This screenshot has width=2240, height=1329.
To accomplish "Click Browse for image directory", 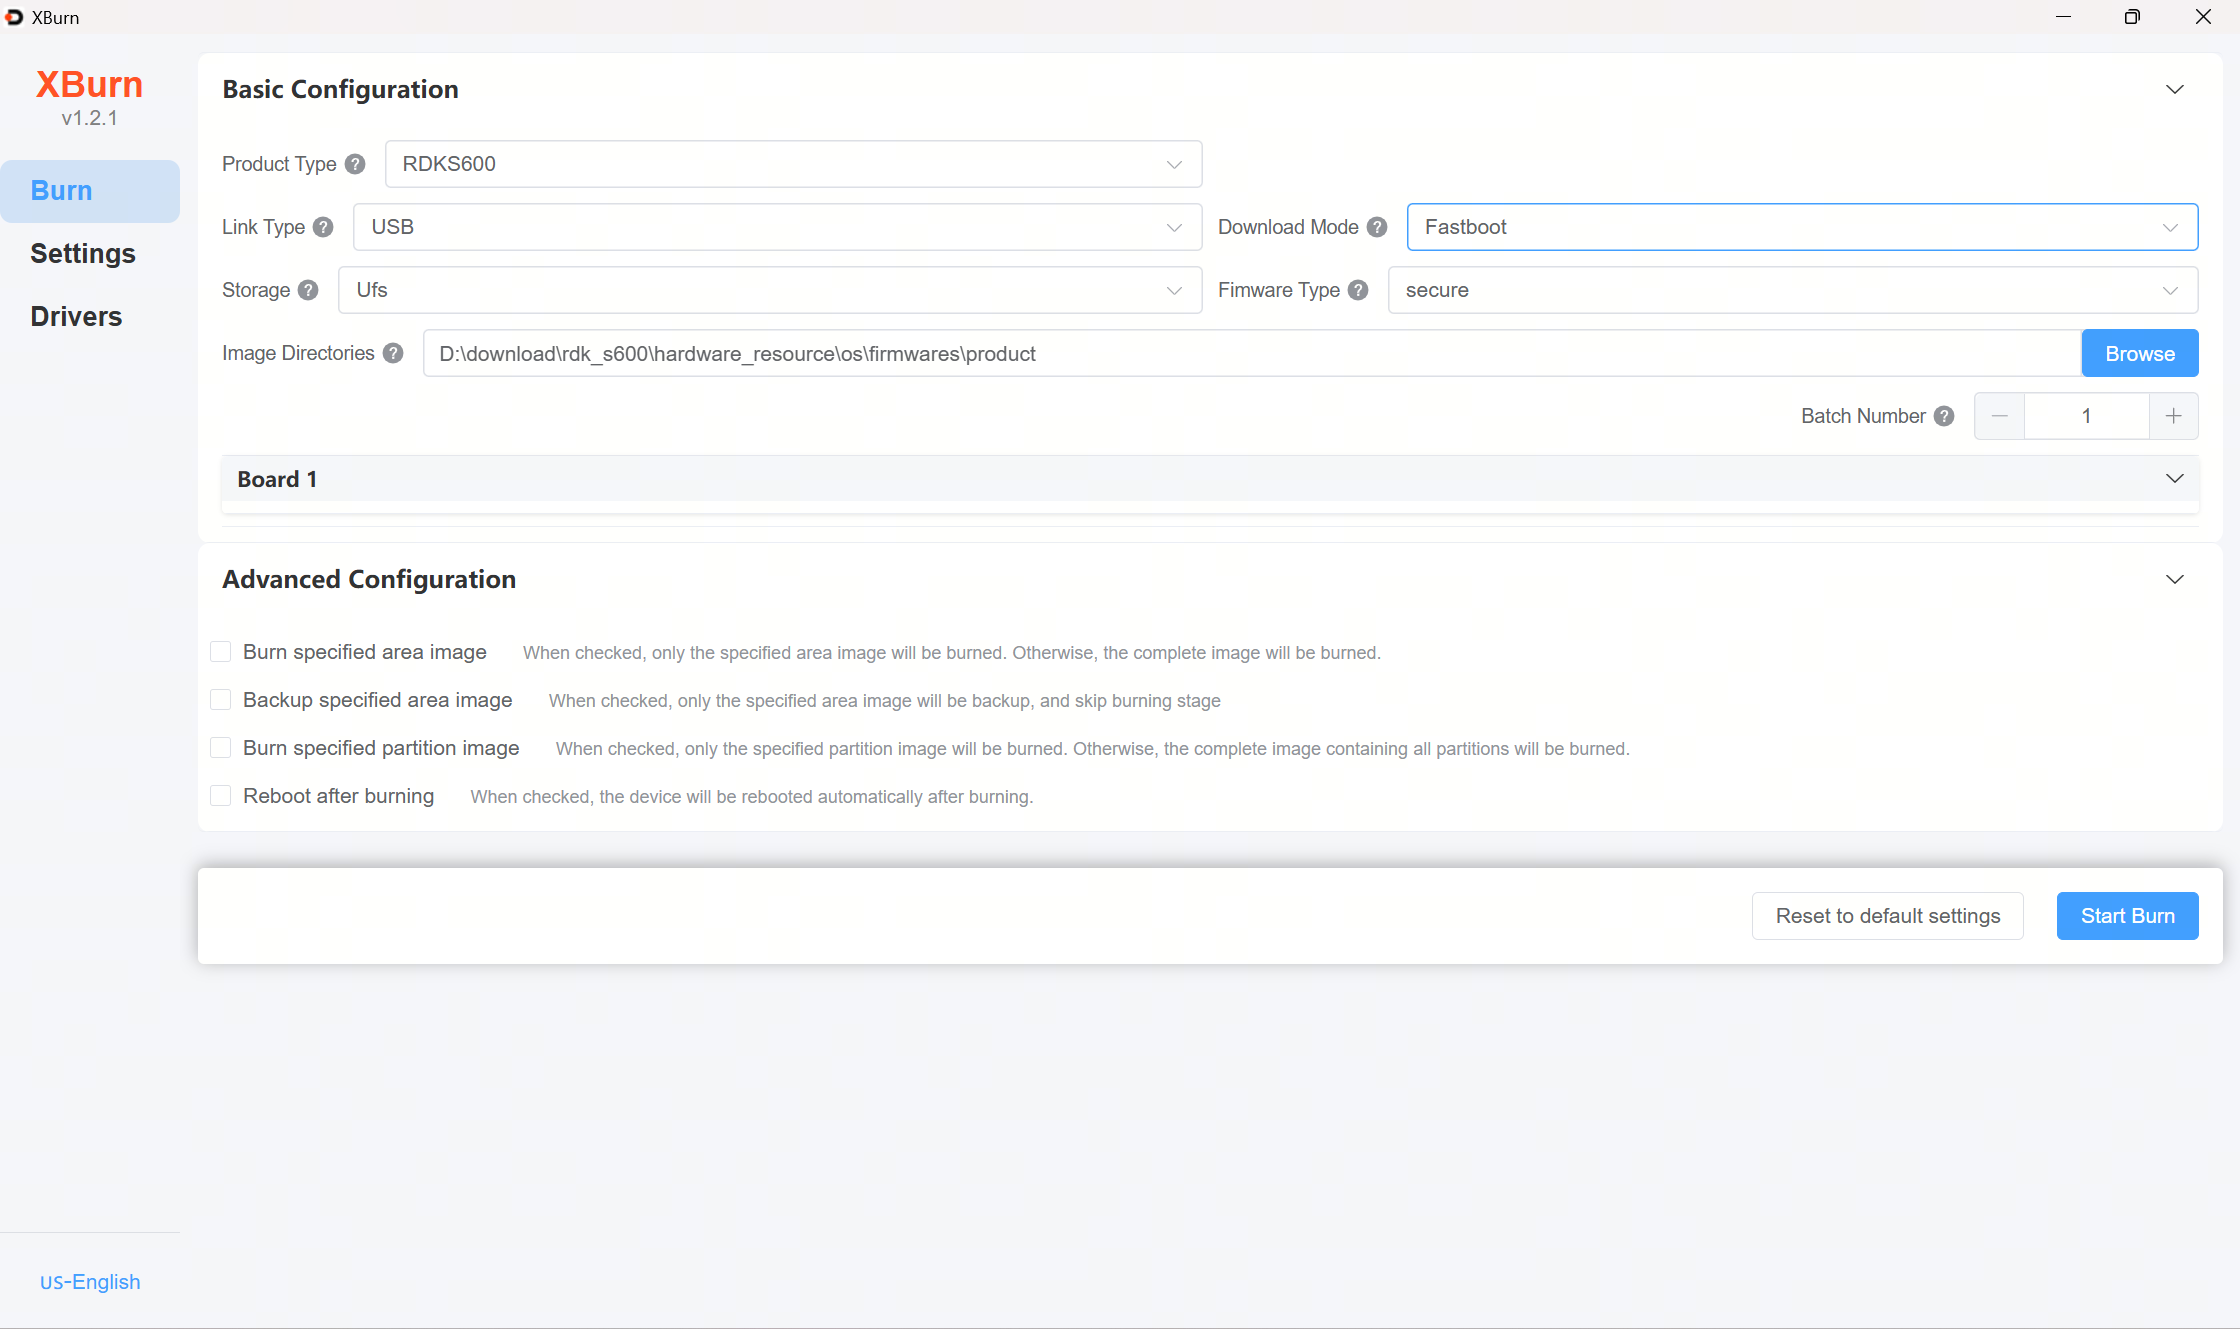I will coord(2140,353).
